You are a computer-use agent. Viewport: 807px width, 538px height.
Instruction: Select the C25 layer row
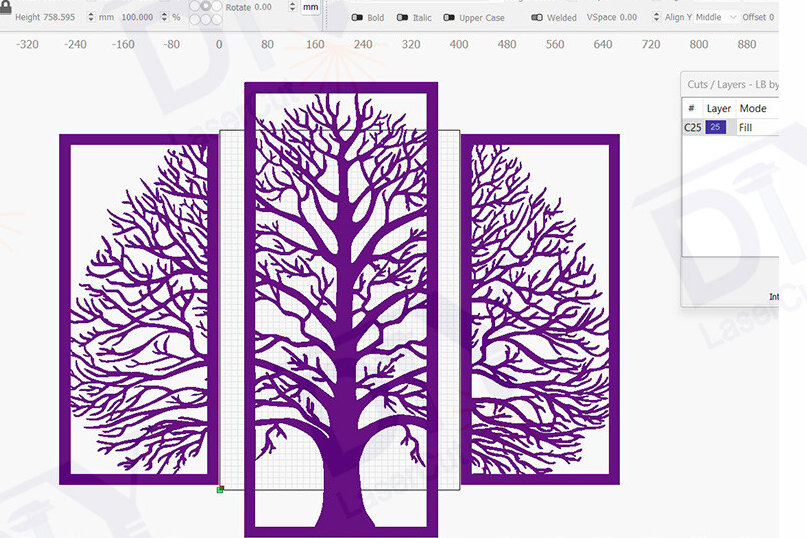693,127
